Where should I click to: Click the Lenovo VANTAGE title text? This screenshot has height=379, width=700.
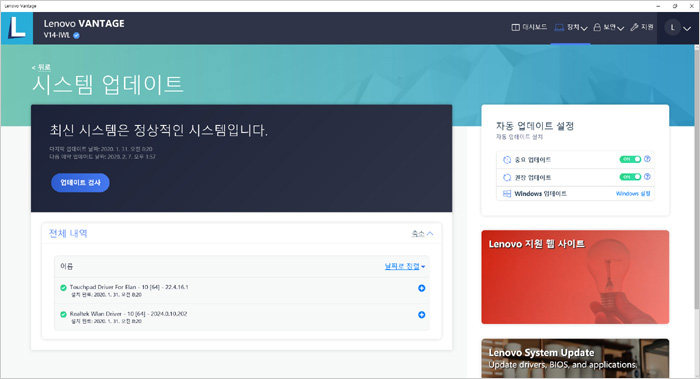pyautogui.click(x=84, y=24)
